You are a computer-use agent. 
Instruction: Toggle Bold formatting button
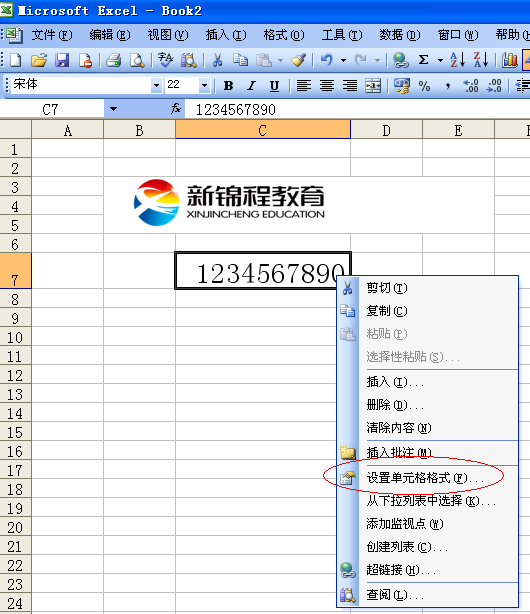point(228,85)
